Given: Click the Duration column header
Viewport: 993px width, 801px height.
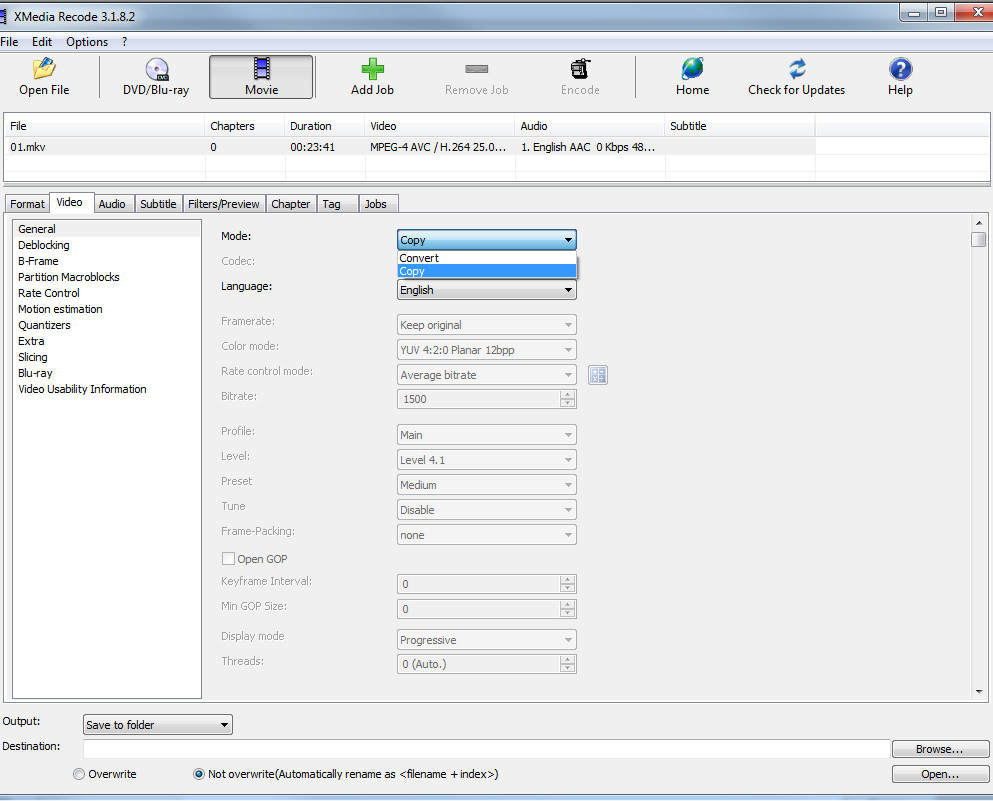Looking at the screenshot, I should [x=324, y=126].
